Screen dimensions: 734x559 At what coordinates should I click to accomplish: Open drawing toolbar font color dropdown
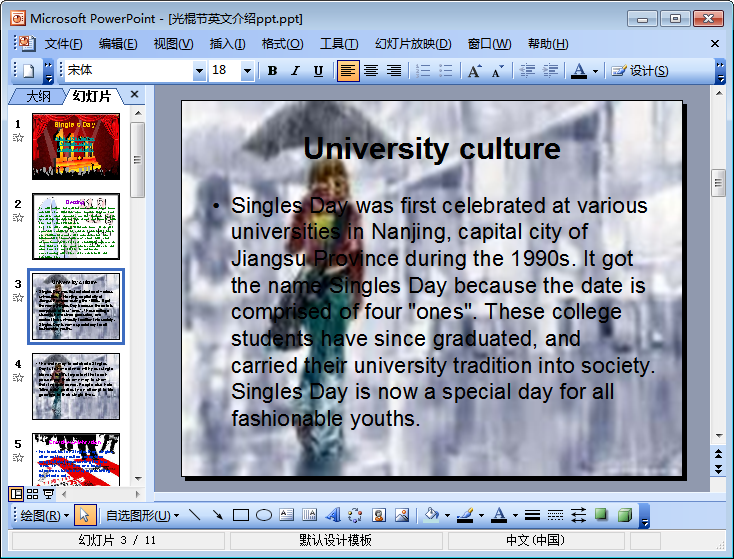(x=515, y=516)
